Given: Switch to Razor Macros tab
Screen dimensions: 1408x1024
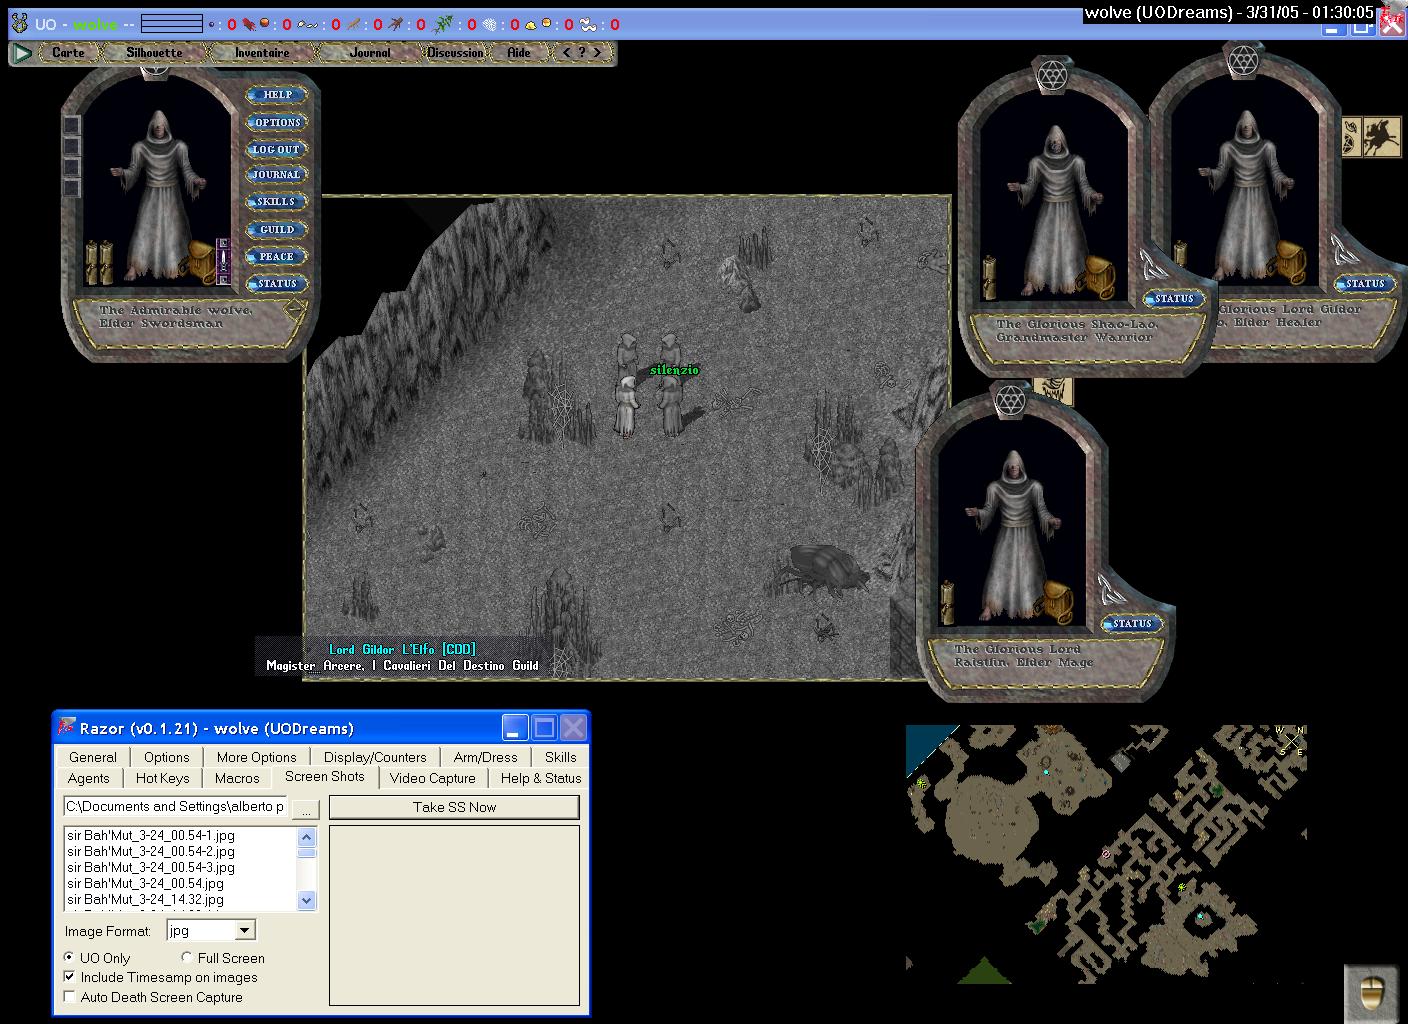Looking at the screenshot, I should point(237,778).
